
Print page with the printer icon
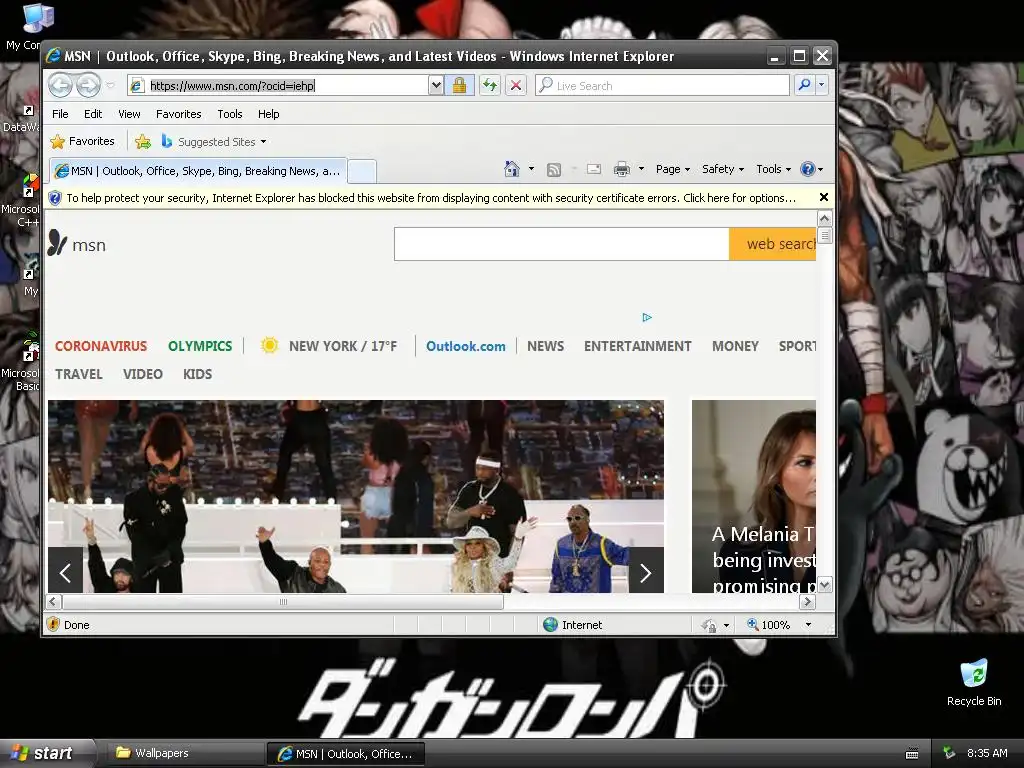coord(622,169)
